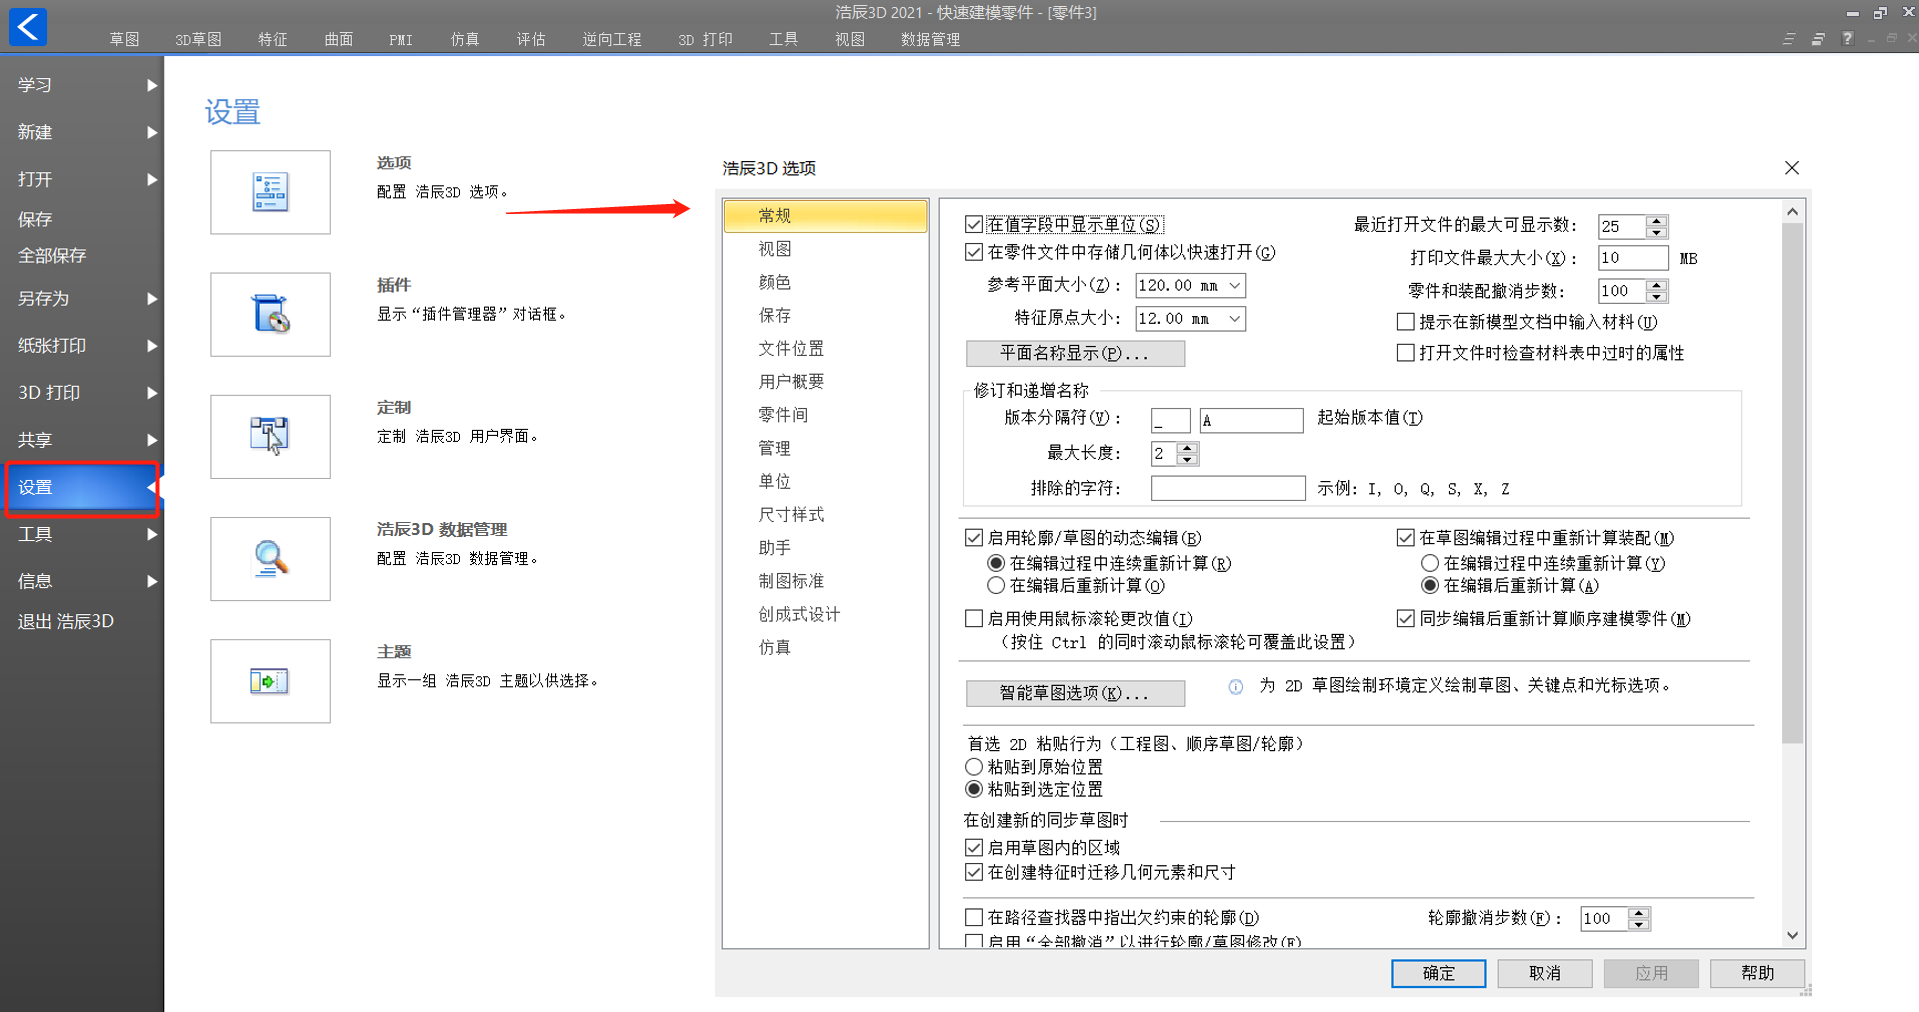Toggle 在值字段中显示单位 checkbox
The height and width of the screenshot is (1012, 1919).
[974, 224]
